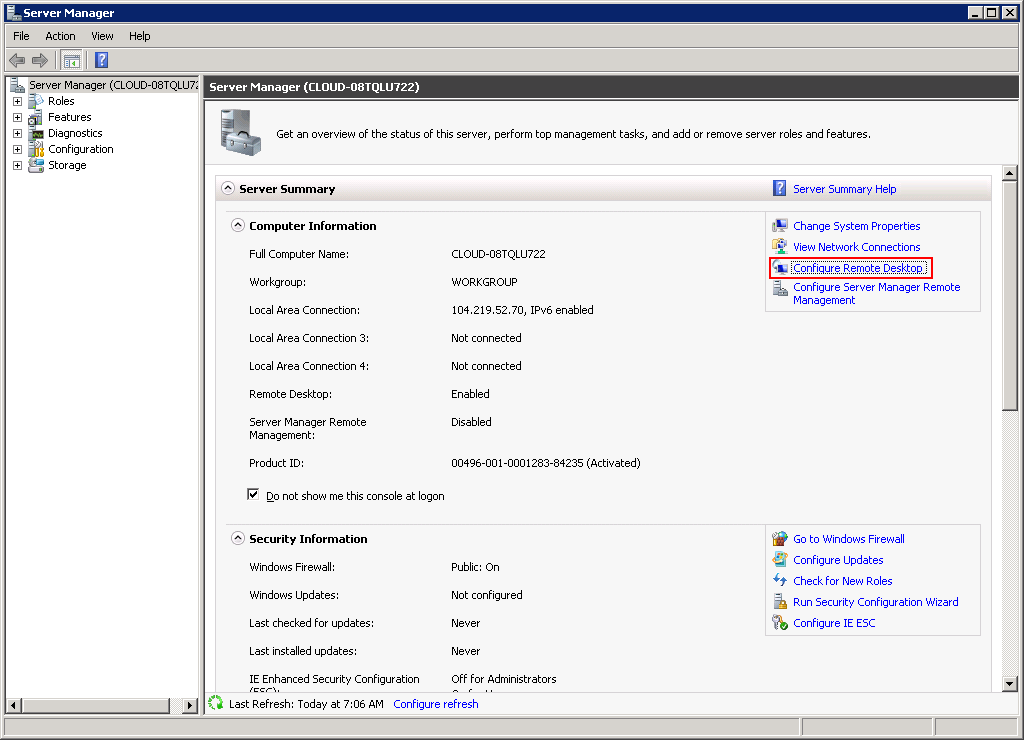Click Check for New Roles link
1024x740 pixels.
(842, 581)
